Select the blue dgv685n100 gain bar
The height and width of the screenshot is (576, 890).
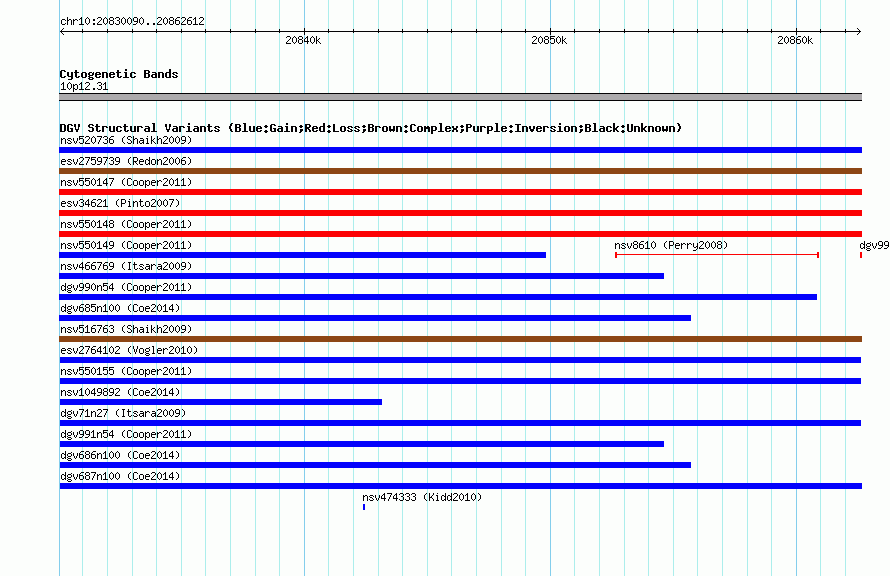coord(375,318)
